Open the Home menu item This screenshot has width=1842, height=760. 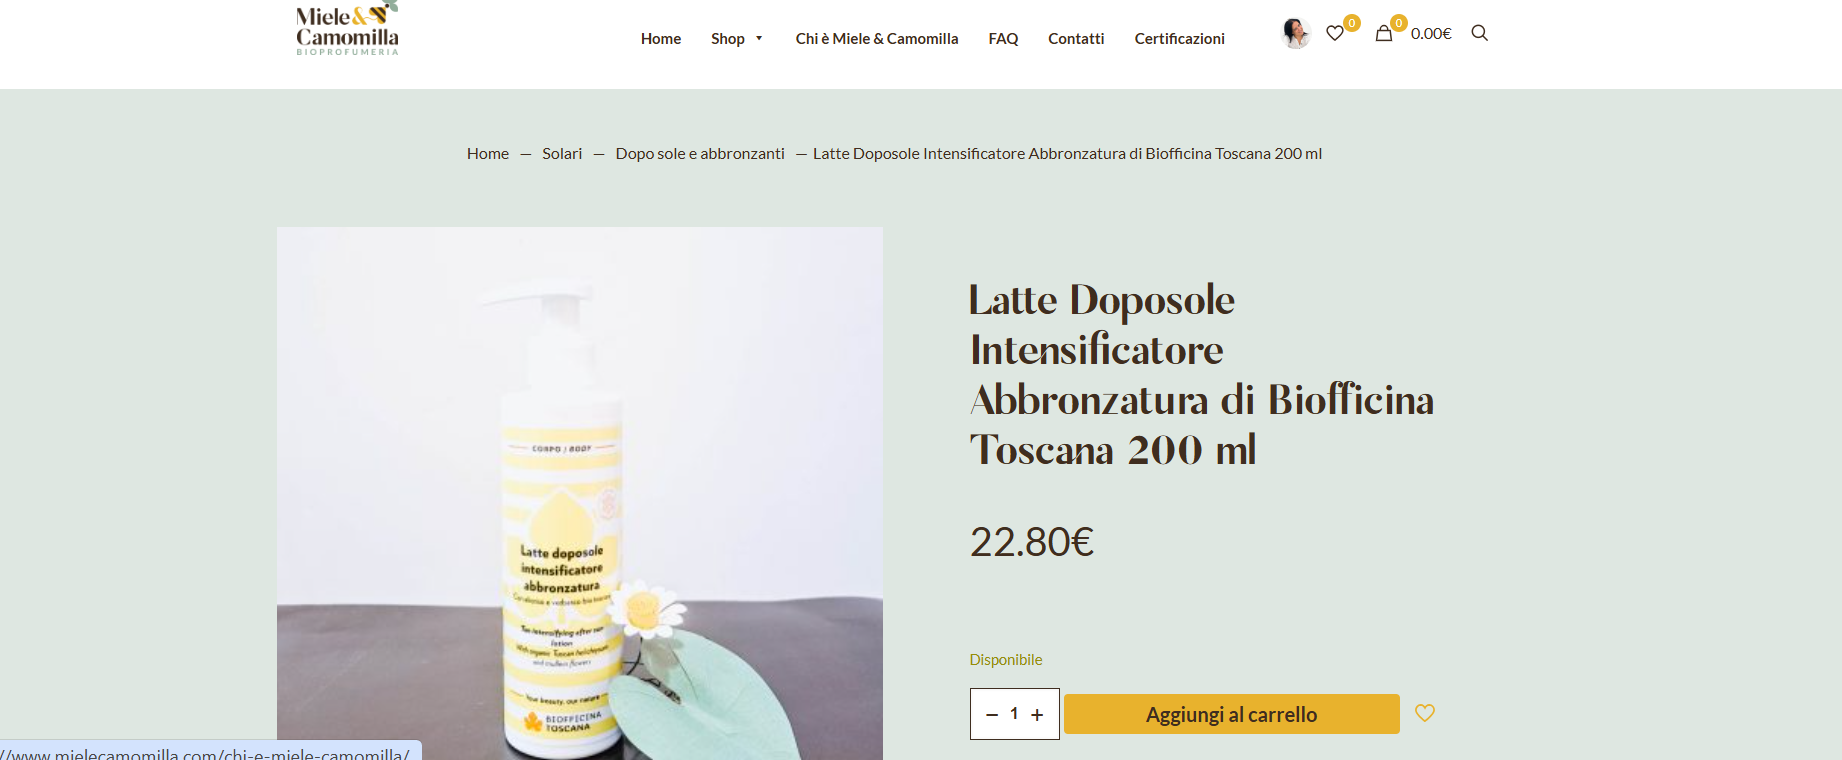pyautogui.click(x=661, y=38)
